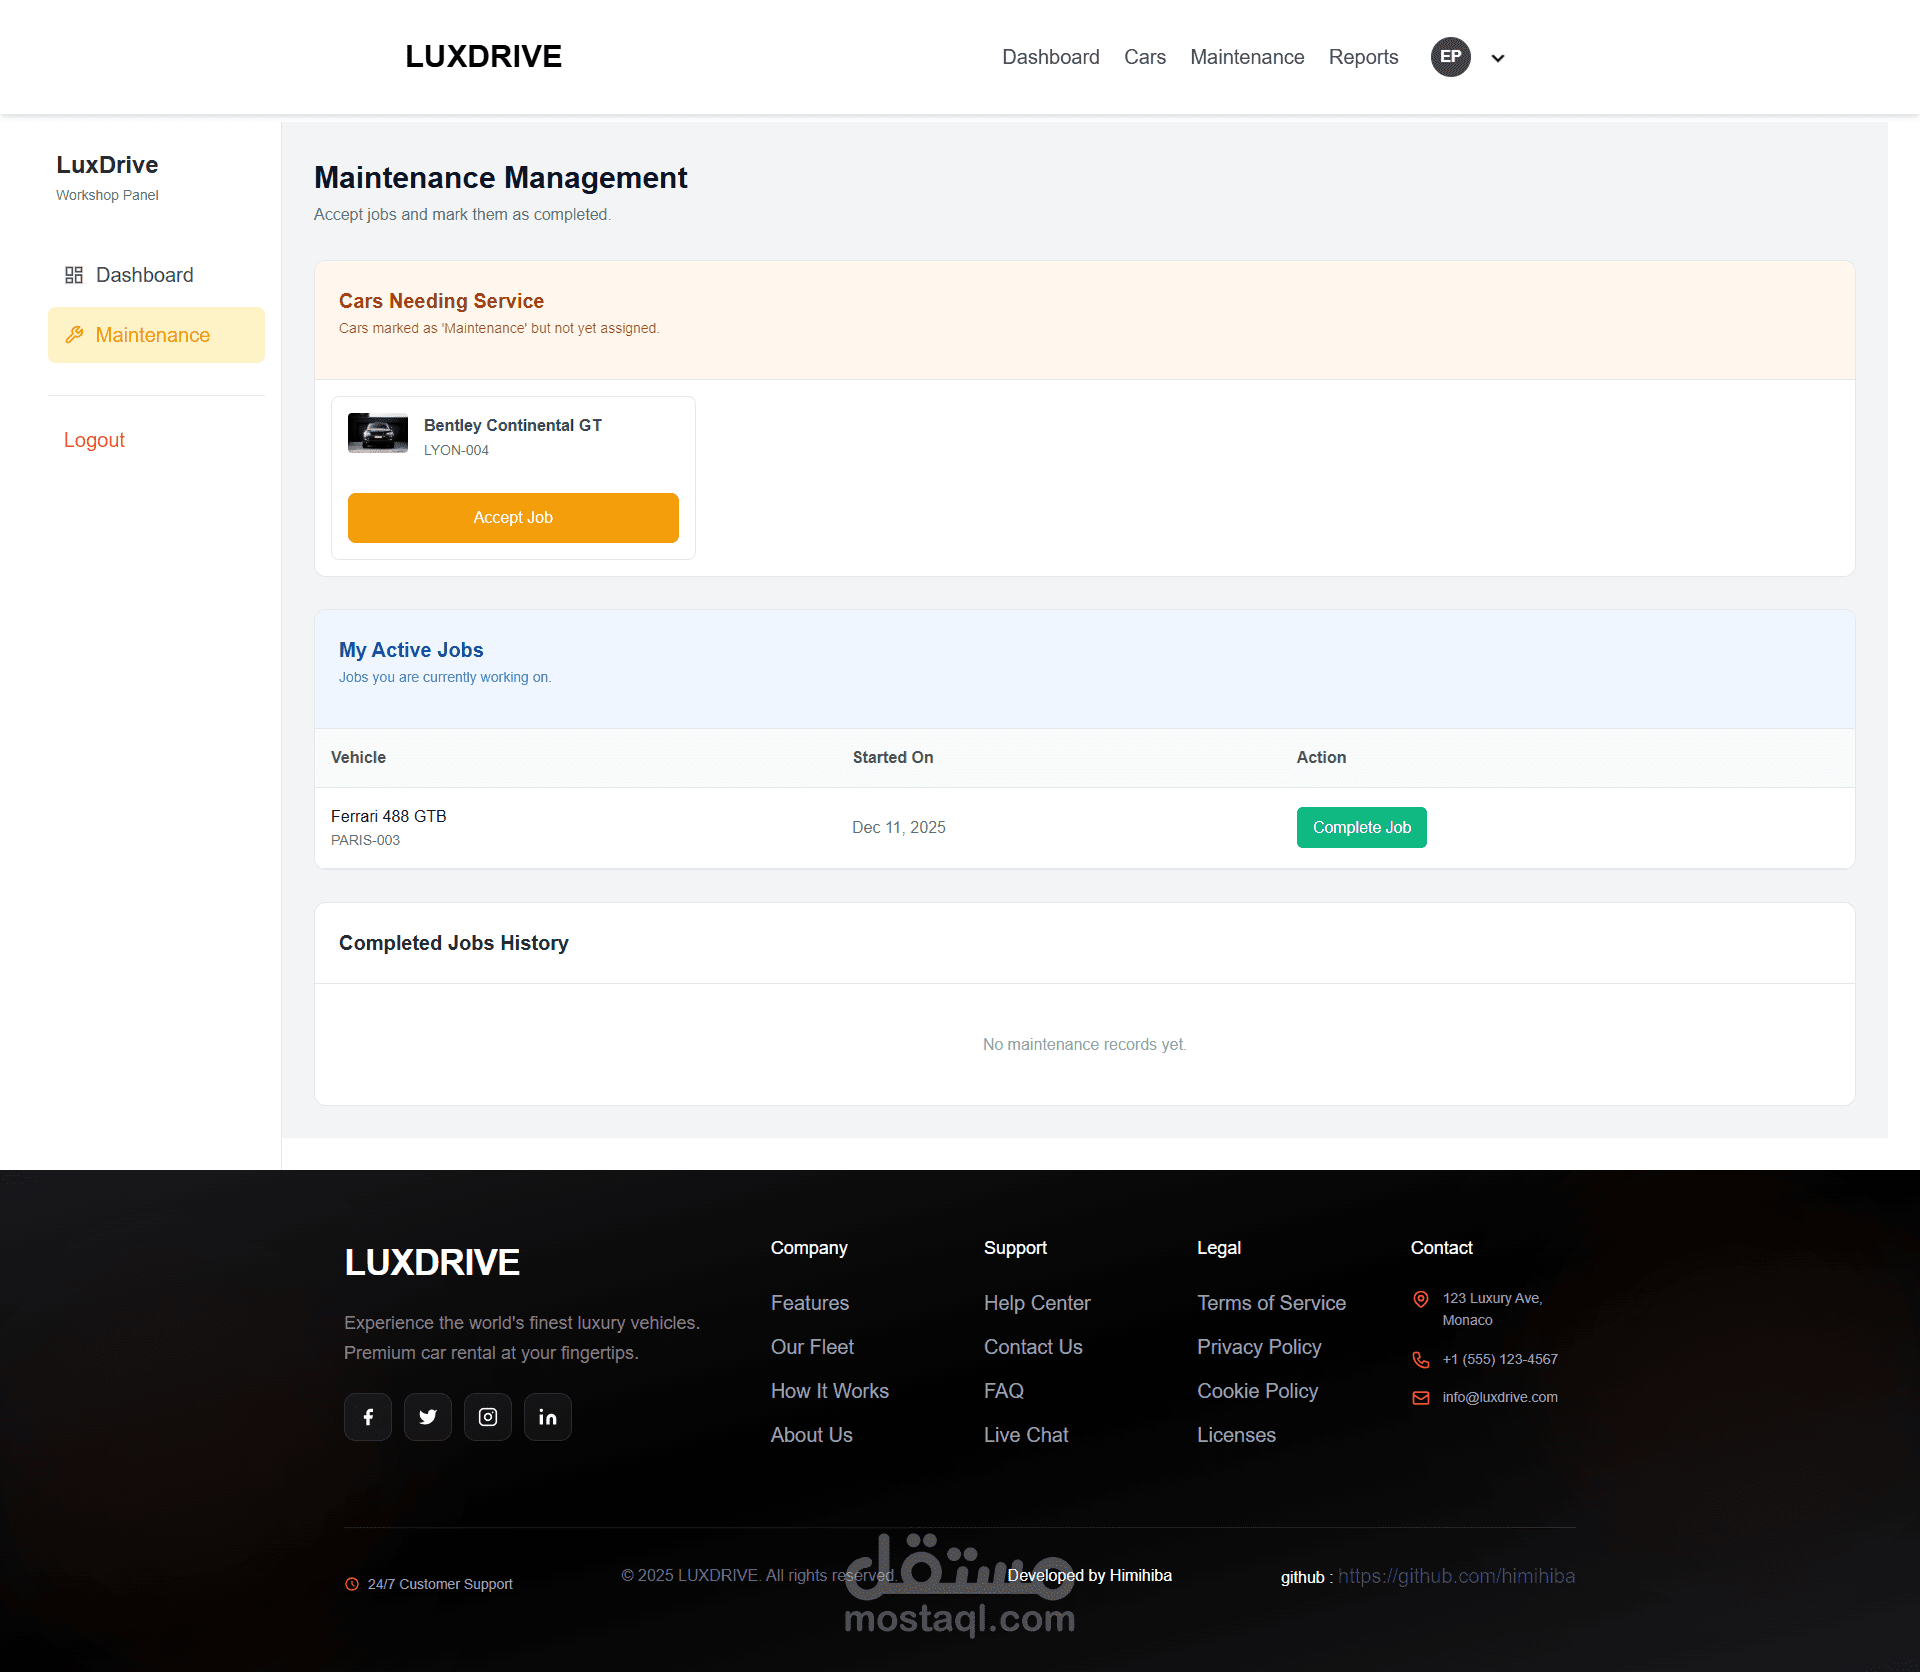Open the himihiba GitHub link
1920x1672 pixels.
click(x=1456, y=1577)
